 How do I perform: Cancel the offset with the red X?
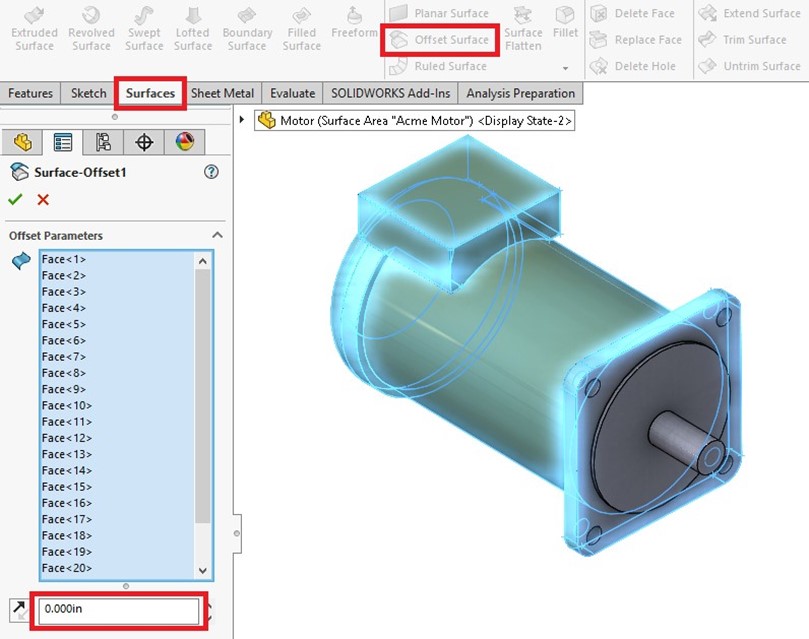tap(42, 199)
